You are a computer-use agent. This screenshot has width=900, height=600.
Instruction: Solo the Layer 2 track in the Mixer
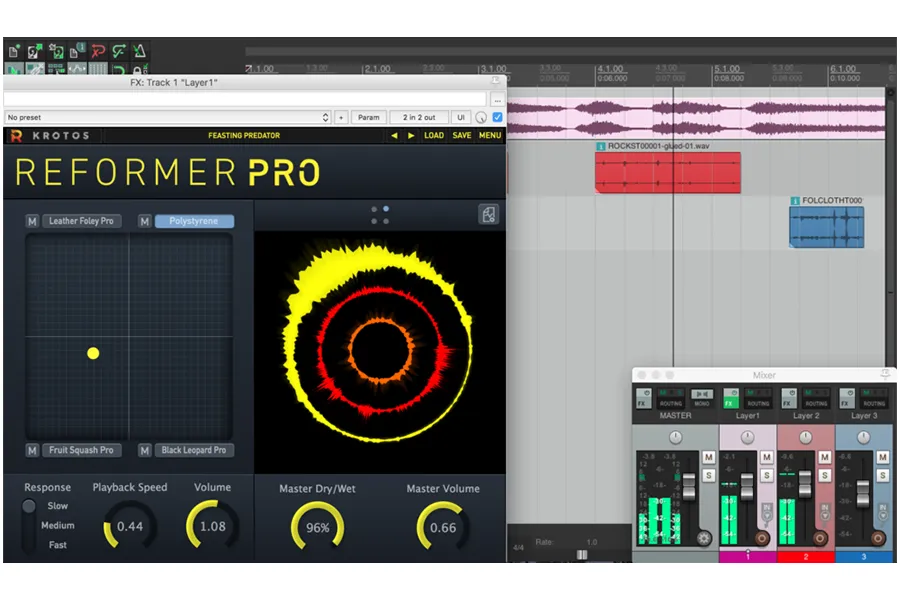pyautogui.click(x=825, y=475)
